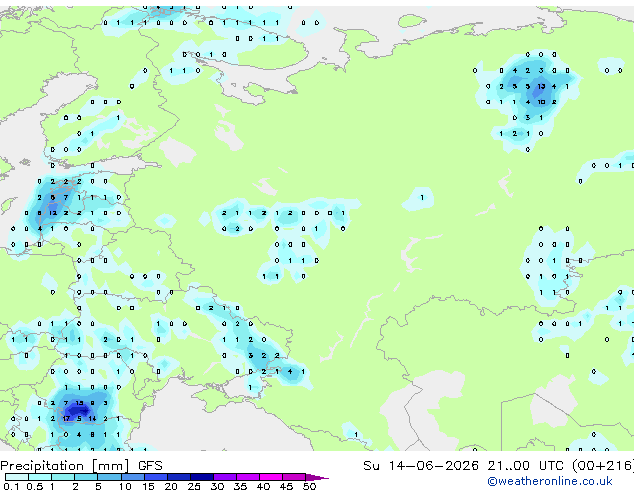Click the 0.1–0.5 mm legend color swatch
634x490 pixels.
click(x=17, y=477)
